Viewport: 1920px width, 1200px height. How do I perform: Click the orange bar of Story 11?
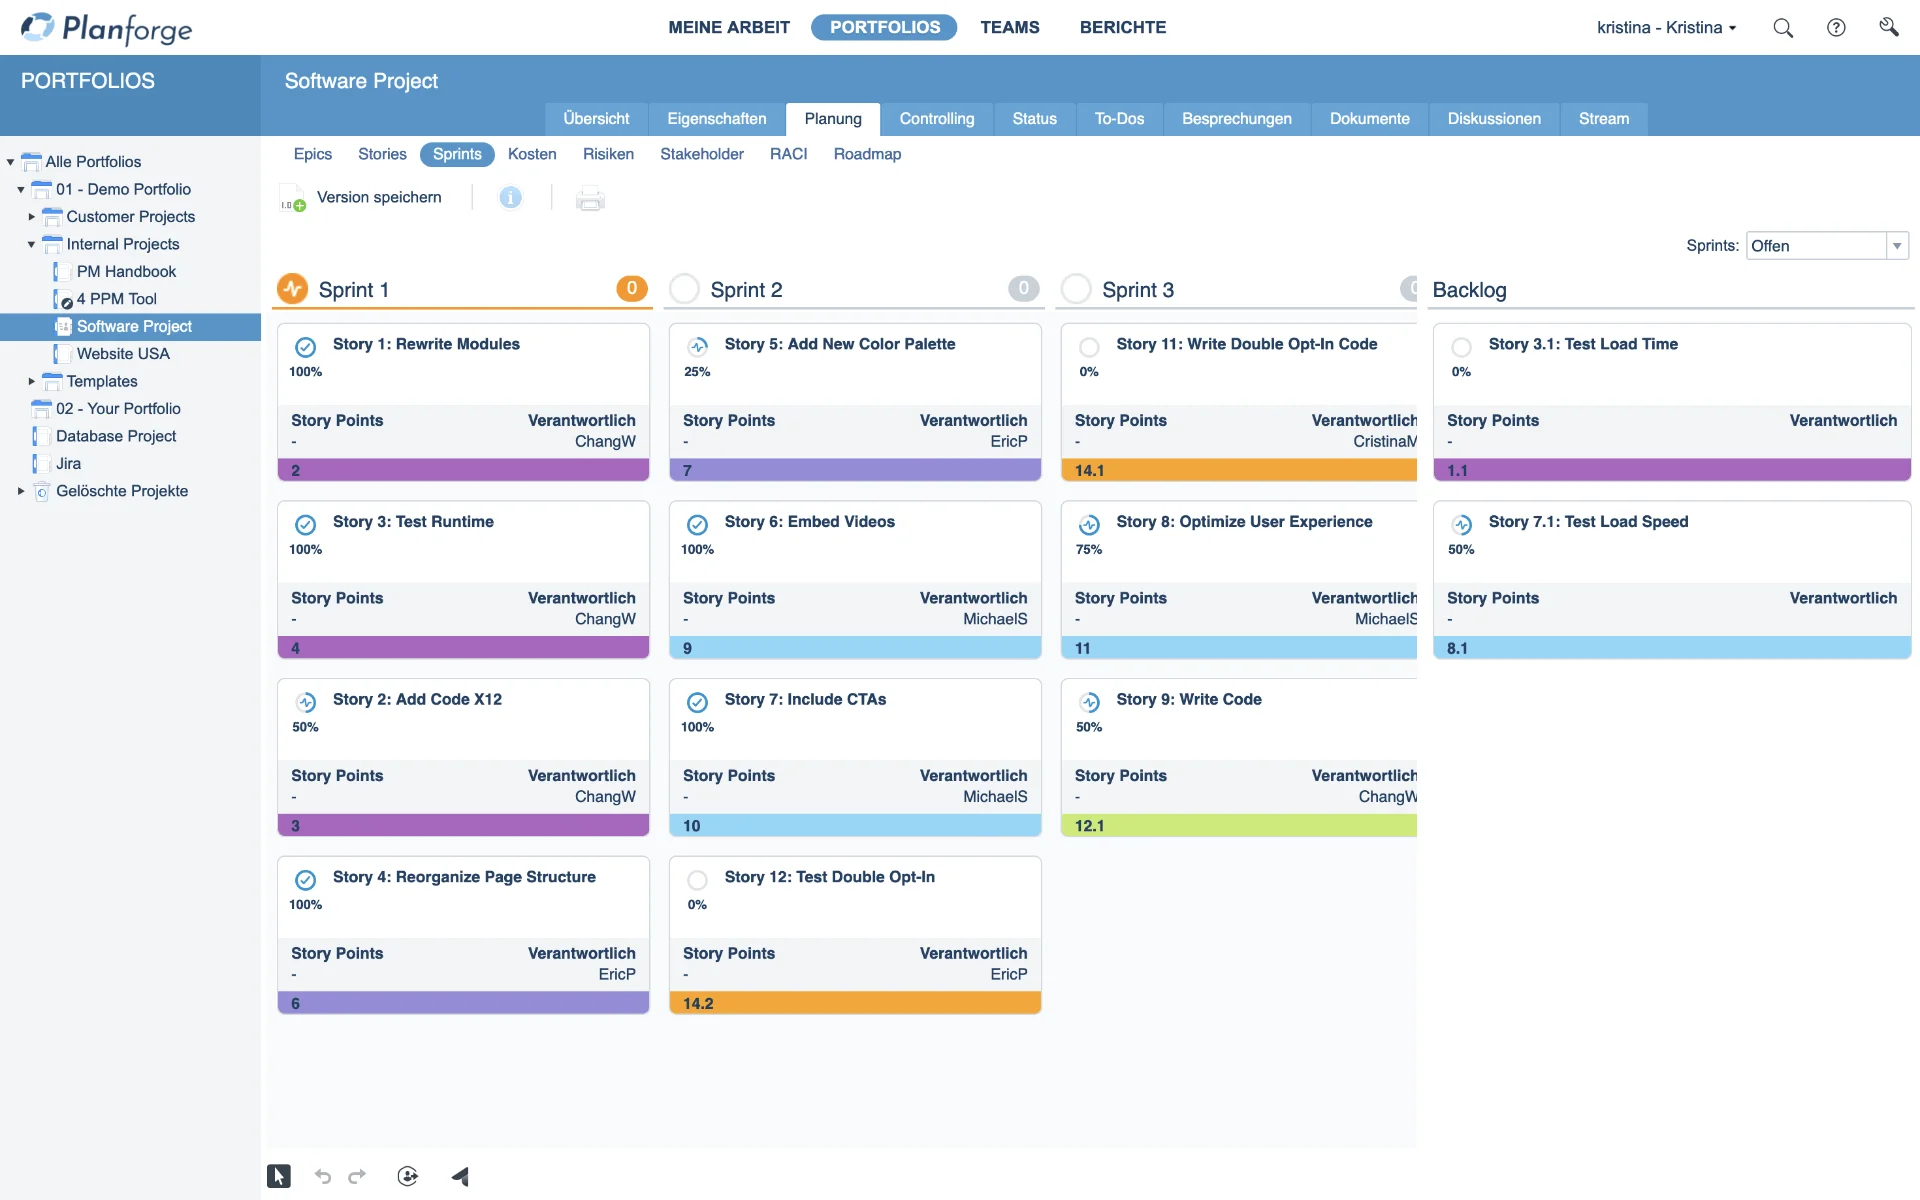pos(1240,470)
